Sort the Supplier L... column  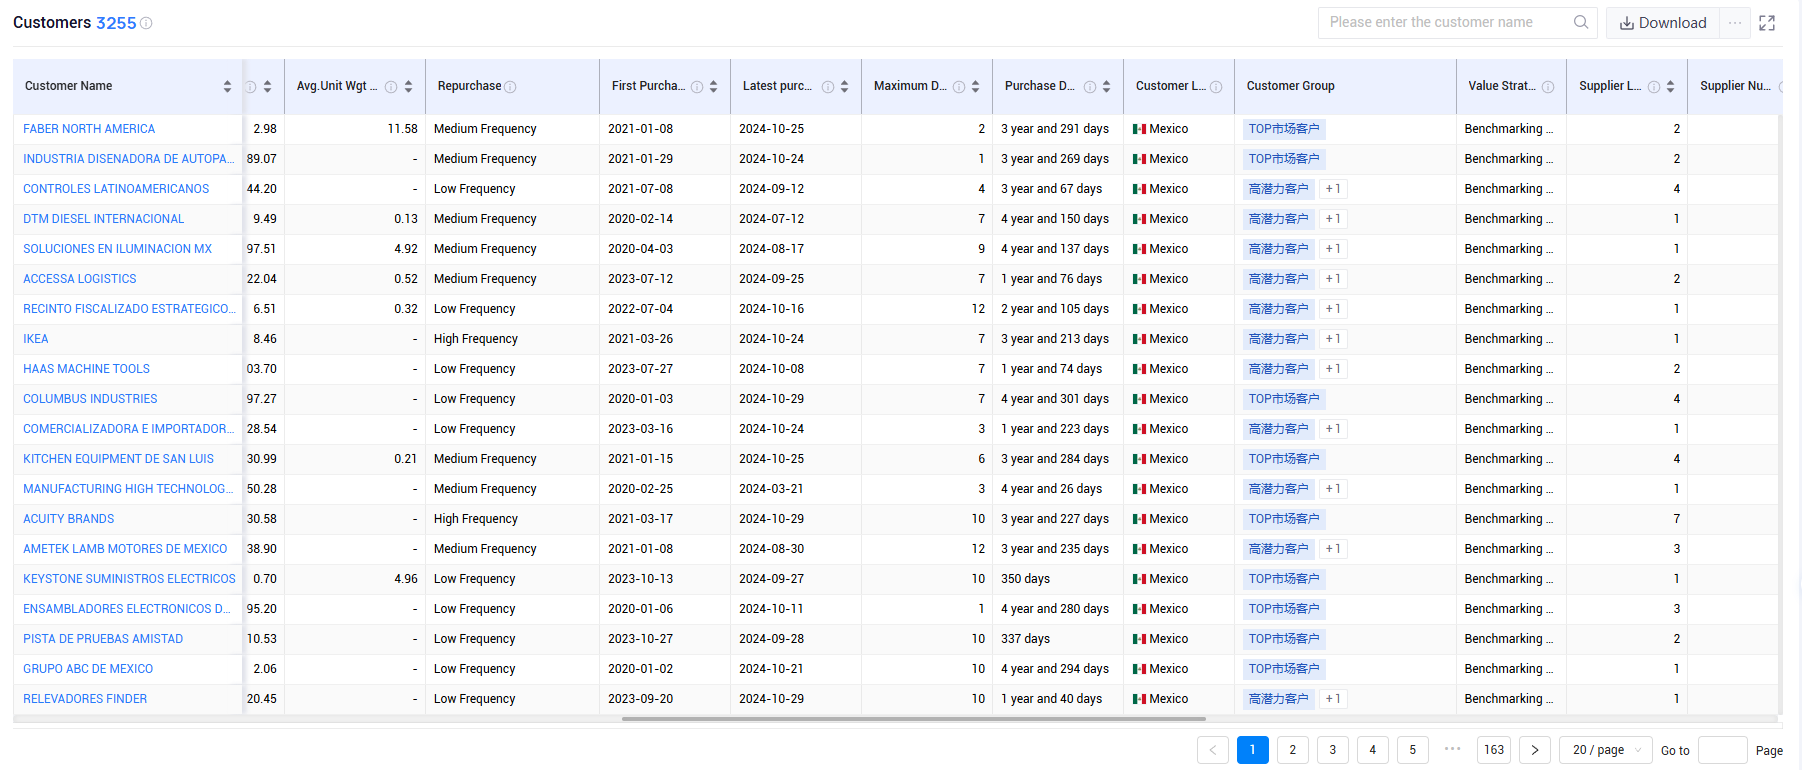[1670, 87]
